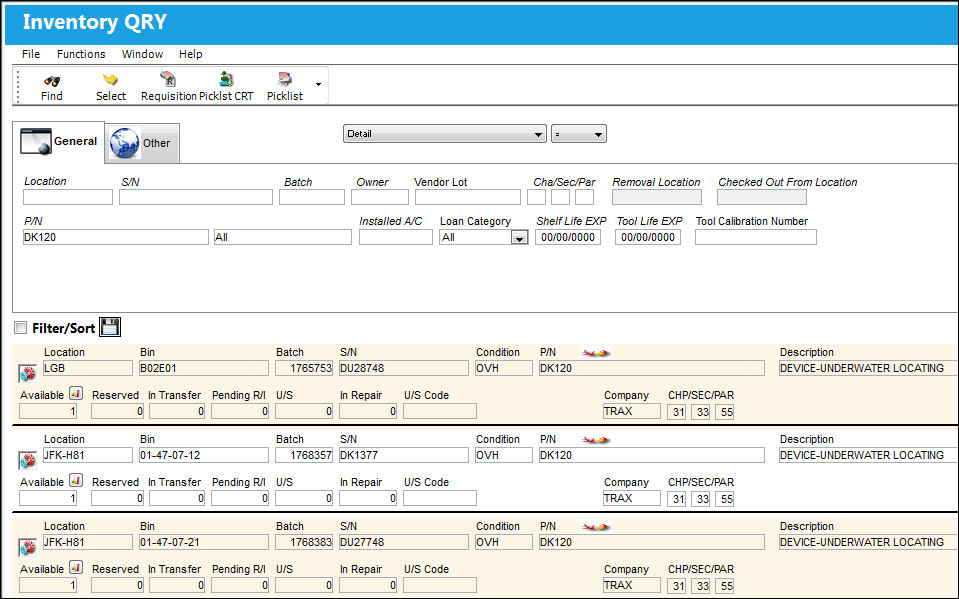Select bin value B02E01
959x599 pixels.
coord(204,368)
